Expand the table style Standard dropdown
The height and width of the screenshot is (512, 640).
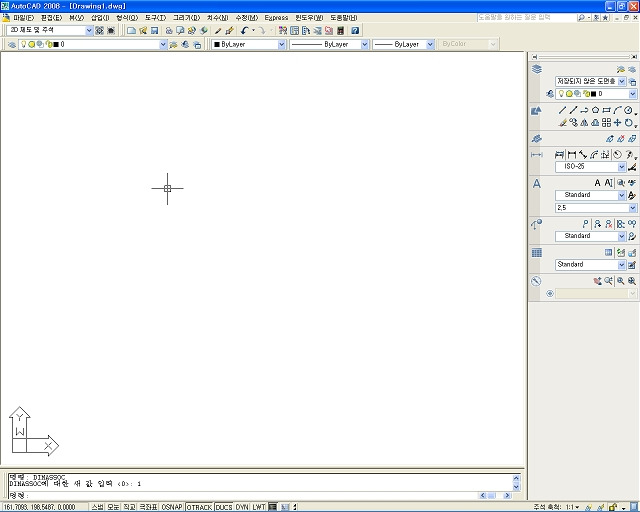click(621, 265)
